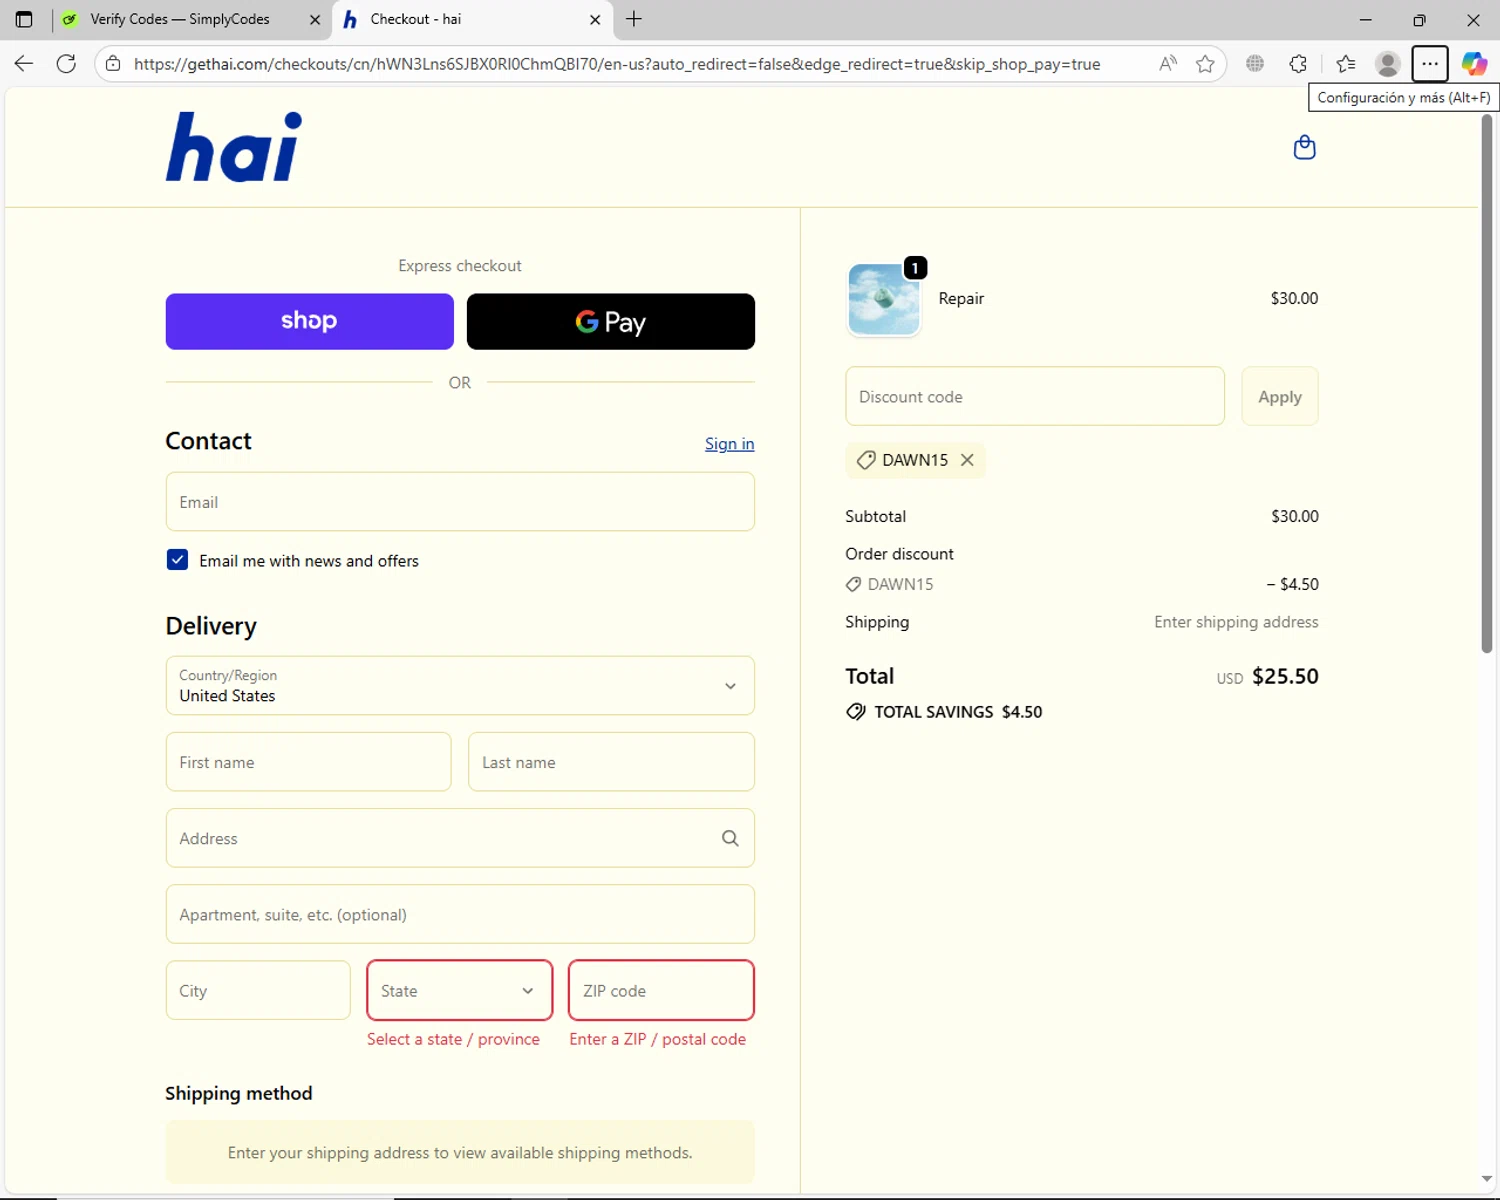This screenshot has height=1200, width=1500.
Task: Click the page vertical scrollbar
Action: pyautogui.click(x=1487, y=384)
